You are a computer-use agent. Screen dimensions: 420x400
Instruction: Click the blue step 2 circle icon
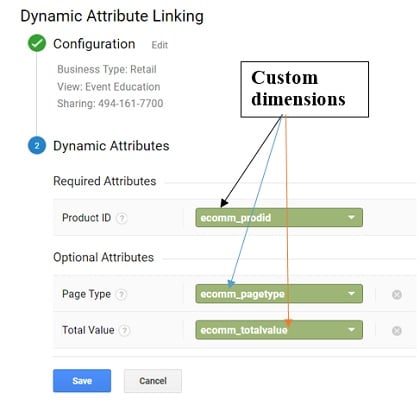point(37,146)
